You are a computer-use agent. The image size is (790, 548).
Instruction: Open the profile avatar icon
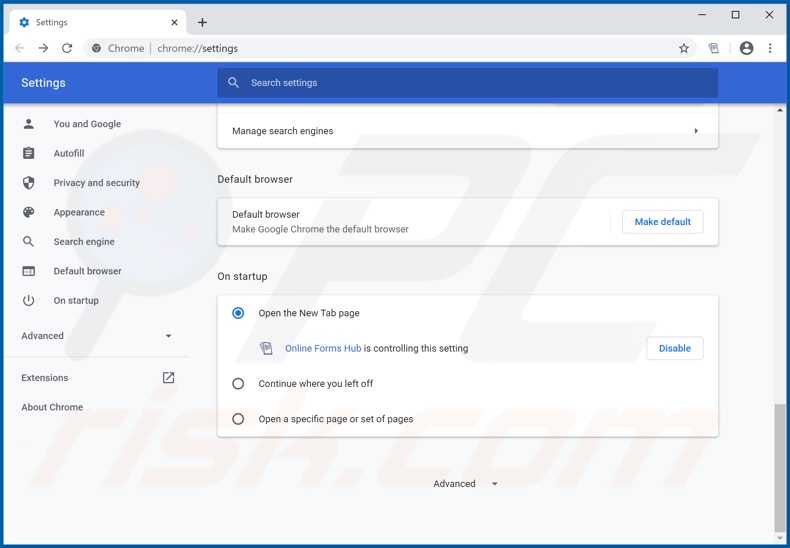pyautogui.click(x=746, y=48)
